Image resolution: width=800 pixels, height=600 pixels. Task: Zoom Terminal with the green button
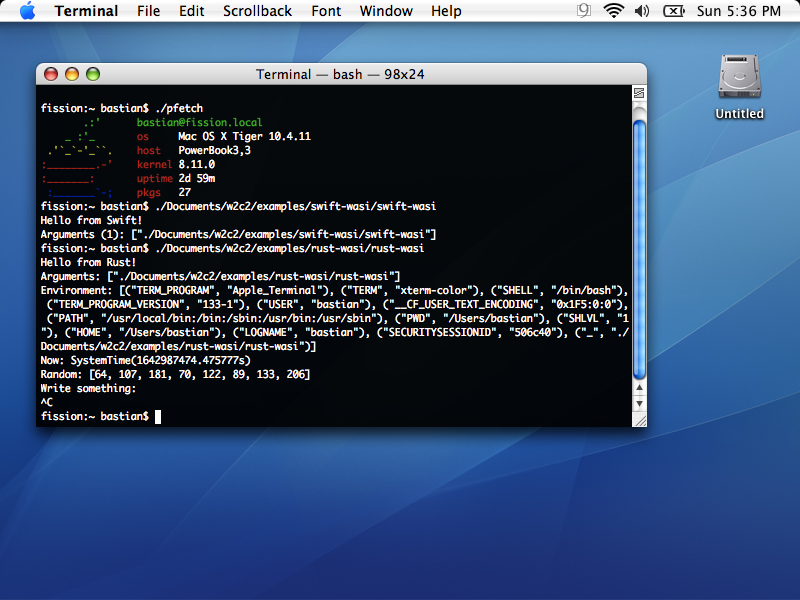coord(93,74)
